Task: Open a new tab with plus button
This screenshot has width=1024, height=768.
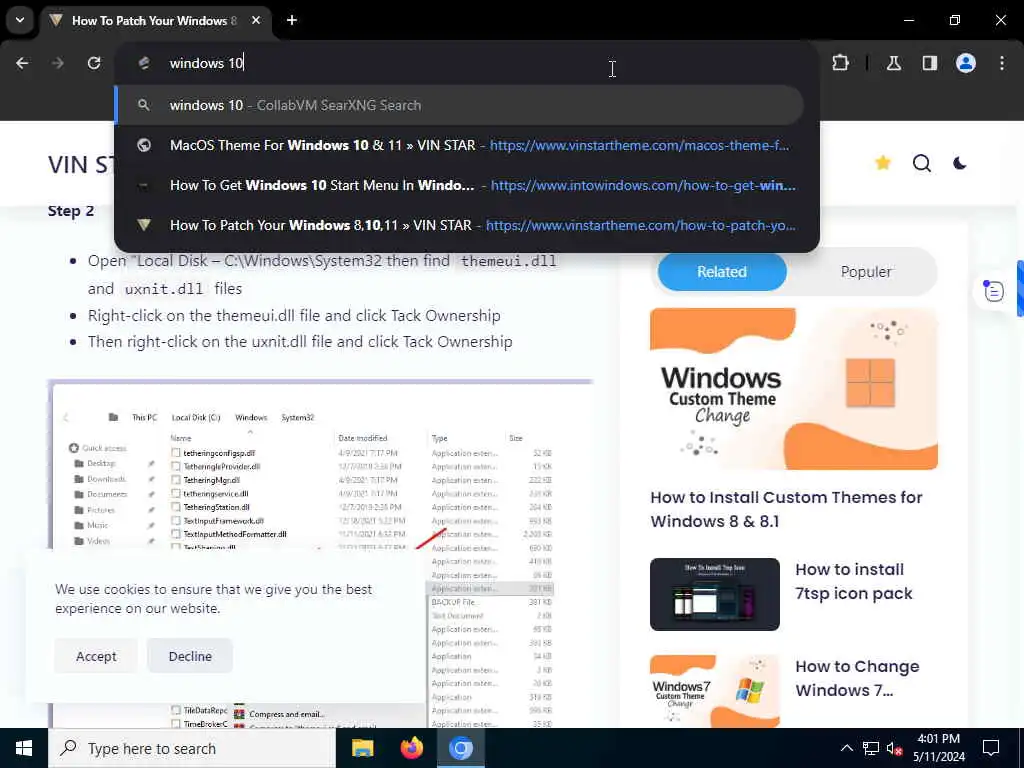Action: coord(292,20)
